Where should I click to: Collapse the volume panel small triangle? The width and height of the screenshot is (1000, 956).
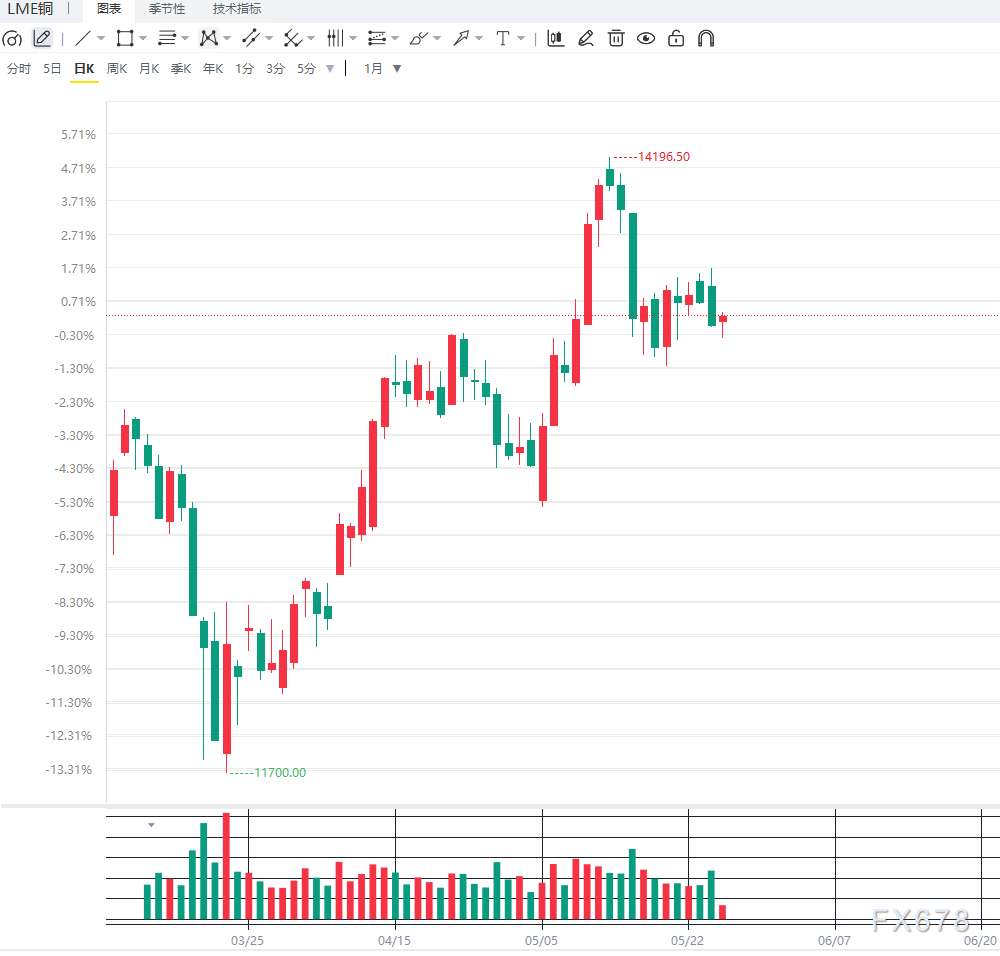coord(151,825)
